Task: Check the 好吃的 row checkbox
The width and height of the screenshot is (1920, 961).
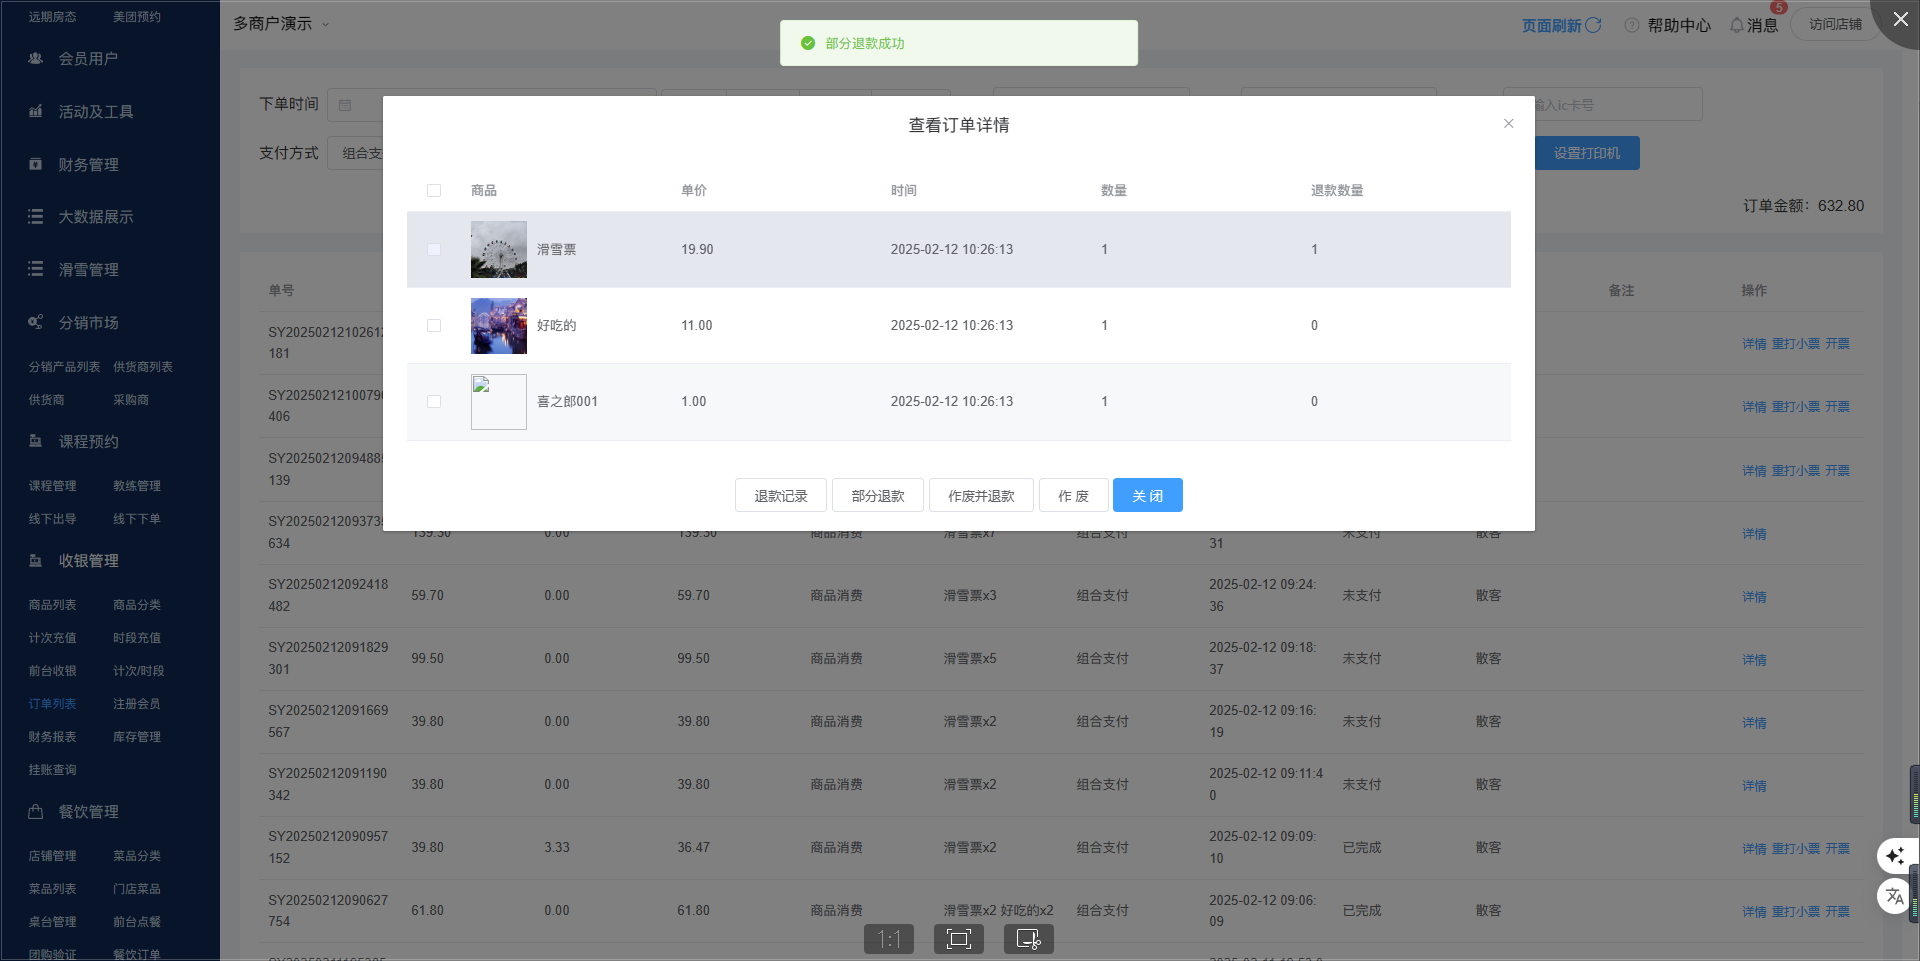Action: (434, 326)
